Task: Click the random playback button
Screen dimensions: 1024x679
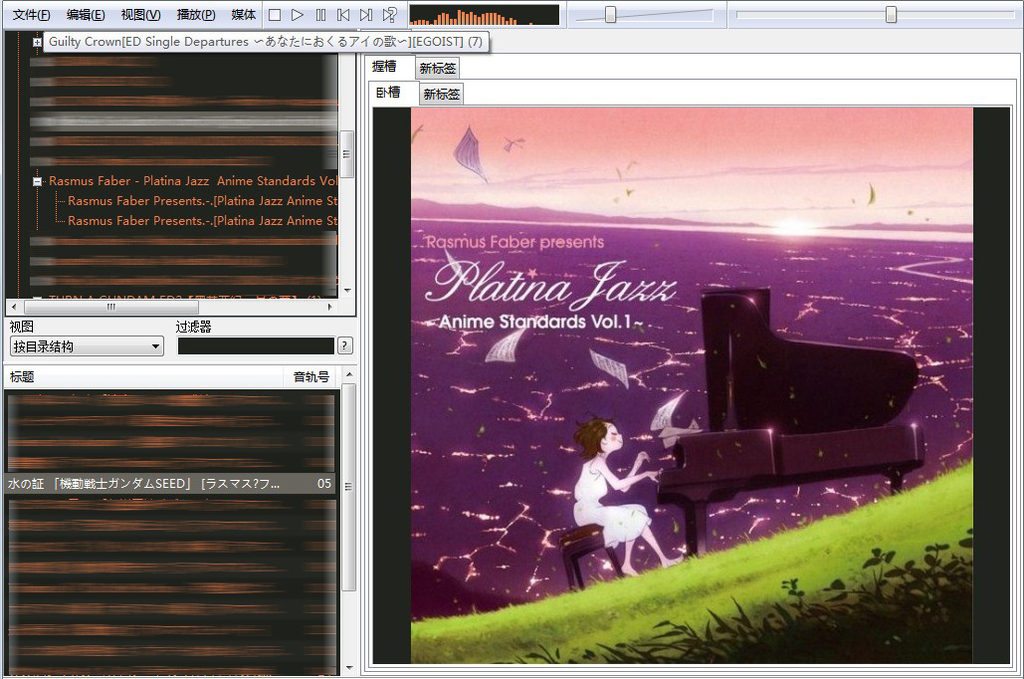Action: [389, 15]
